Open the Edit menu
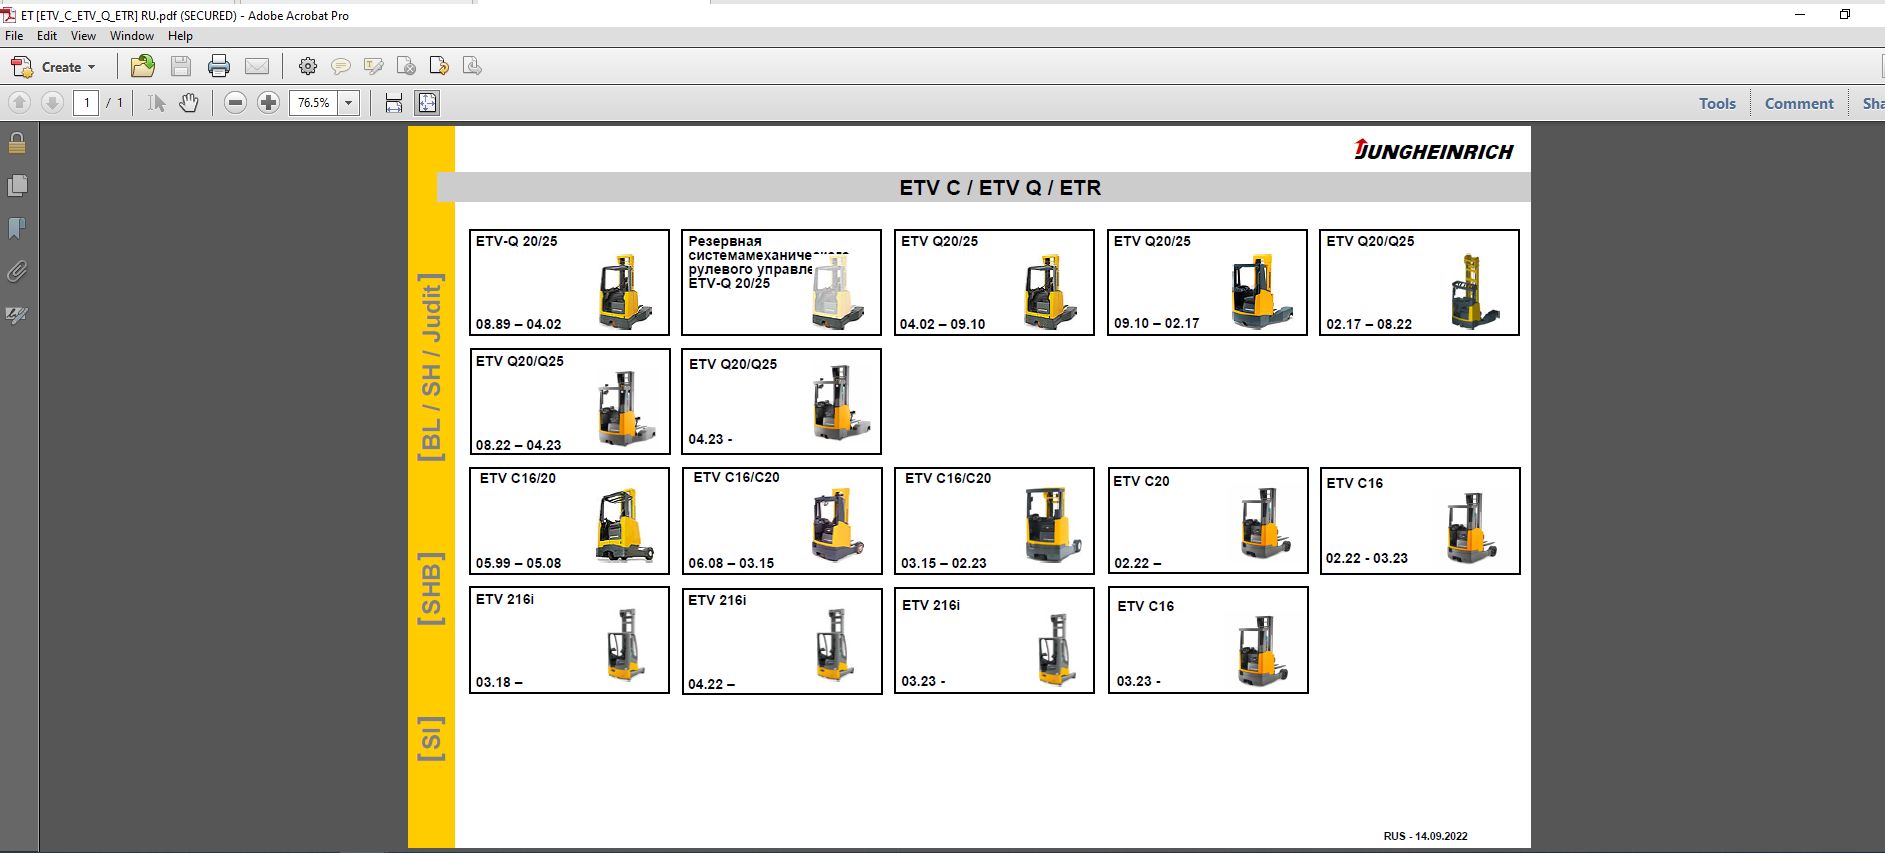 47,36
